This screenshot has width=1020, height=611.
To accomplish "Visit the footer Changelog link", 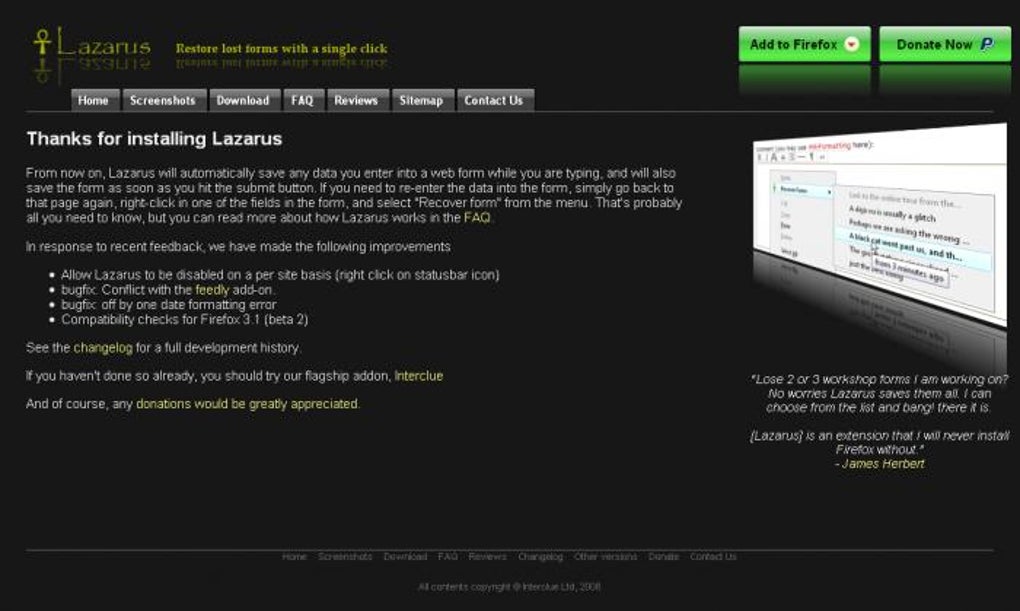I will point(541,557).
